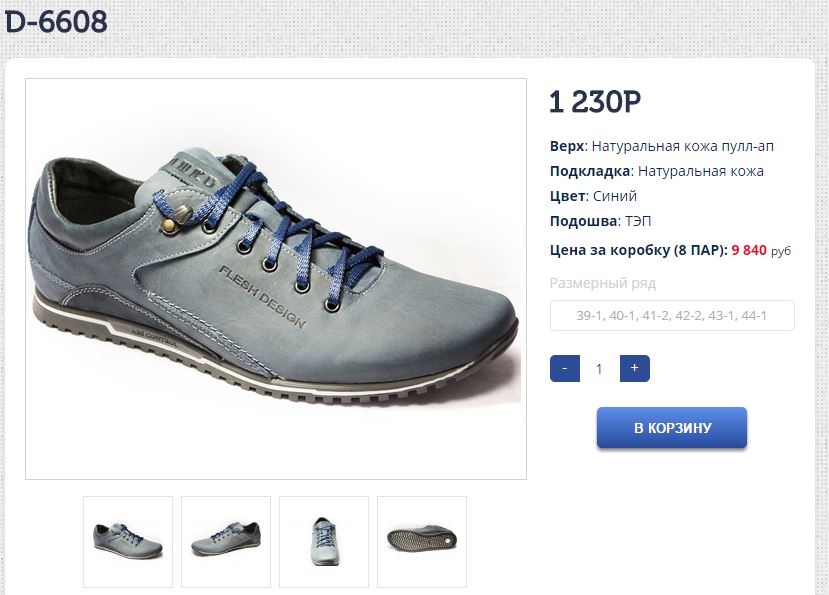Click the D-6608 product title
This screenshot has width=829, height=595.
coord(57,22)
